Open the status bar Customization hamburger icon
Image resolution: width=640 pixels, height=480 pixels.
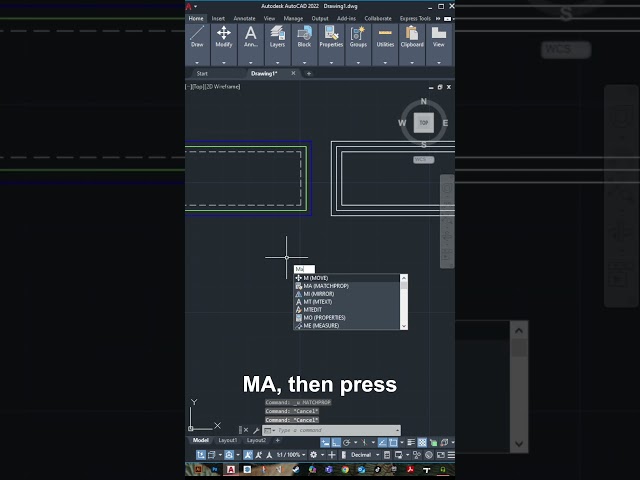click(451, 455)
